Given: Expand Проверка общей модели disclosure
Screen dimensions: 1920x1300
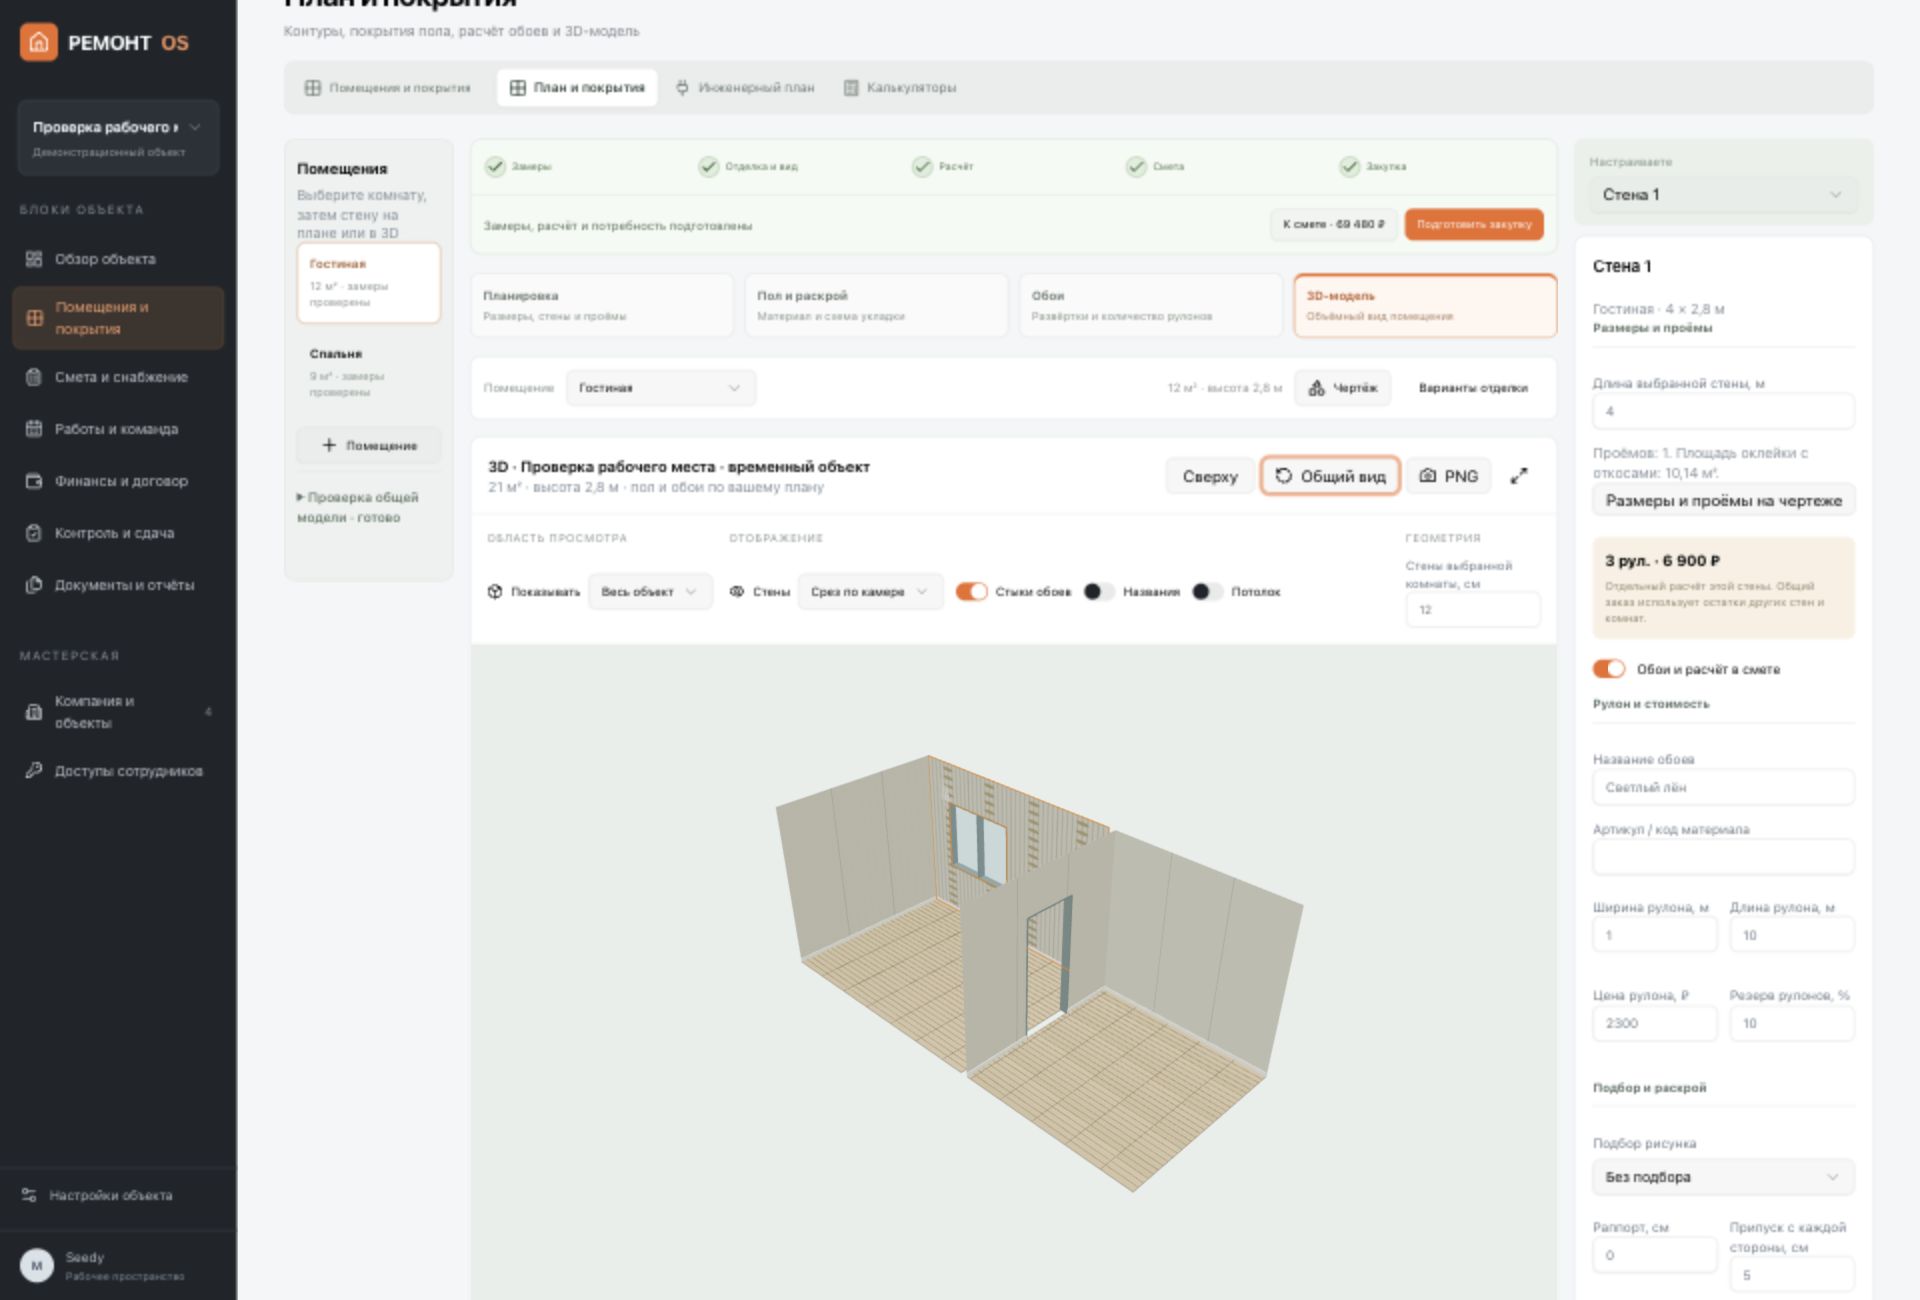Looking at the screenshot, I should click(358, 507).
